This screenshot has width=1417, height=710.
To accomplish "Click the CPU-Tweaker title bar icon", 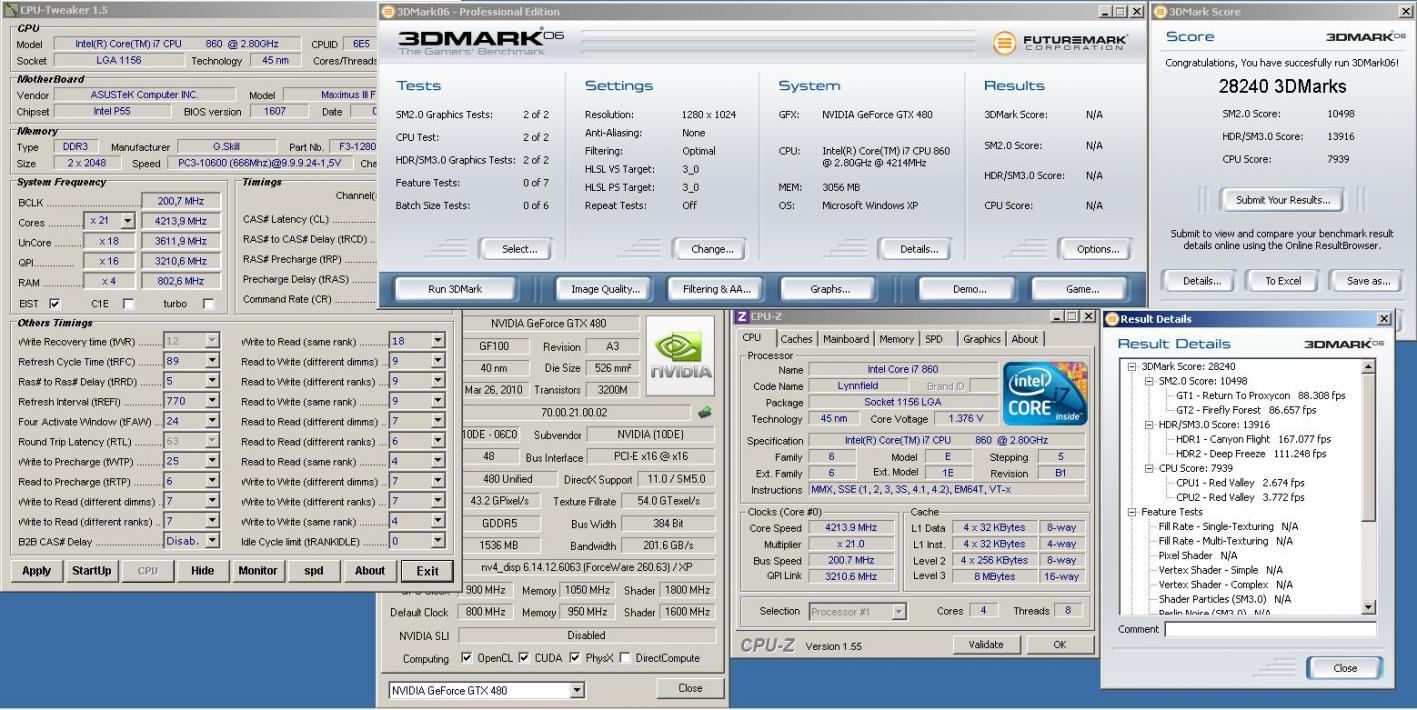I will (10, 10).
